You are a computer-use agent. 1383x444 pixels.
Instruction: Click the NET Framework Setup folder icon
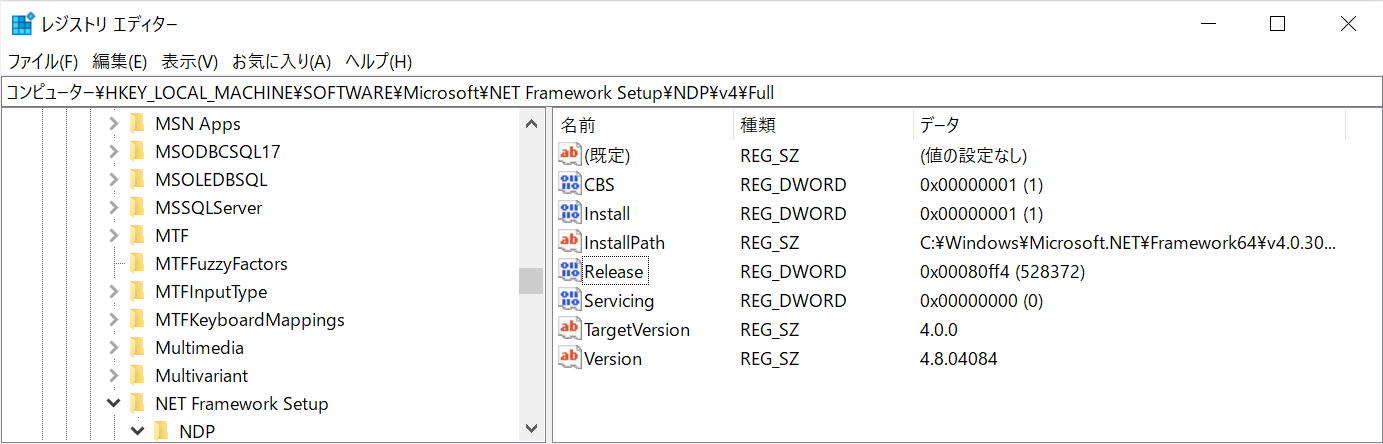(138, 404)
